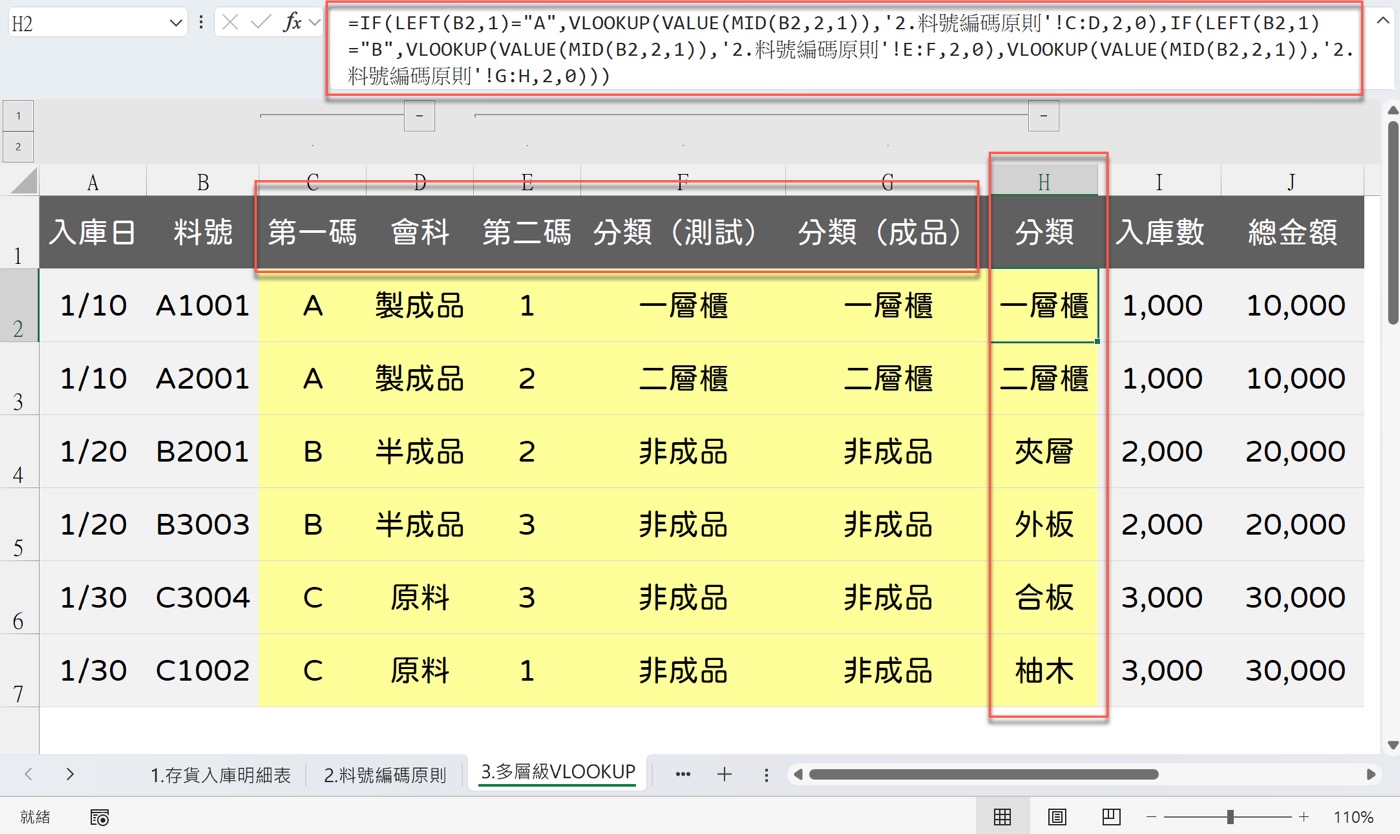Viewport: 1400px width, 834px height.
Task: Select column B header
Action: click(203, 181)
